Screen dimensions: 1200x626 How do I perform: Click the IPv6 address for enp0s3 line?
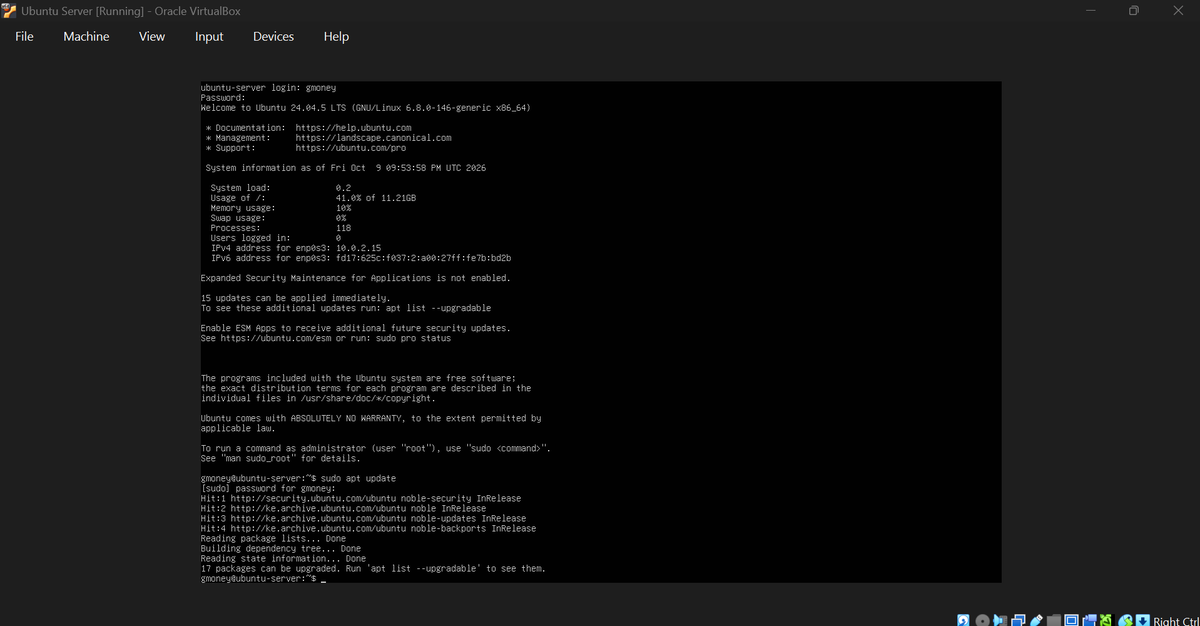click(x=361, y=258)
